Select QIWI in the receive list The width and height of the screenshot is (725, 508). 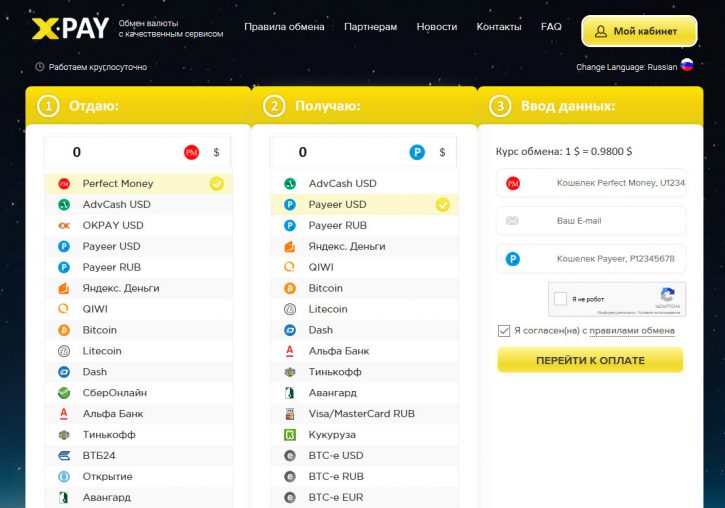click(x=364, y=268)
